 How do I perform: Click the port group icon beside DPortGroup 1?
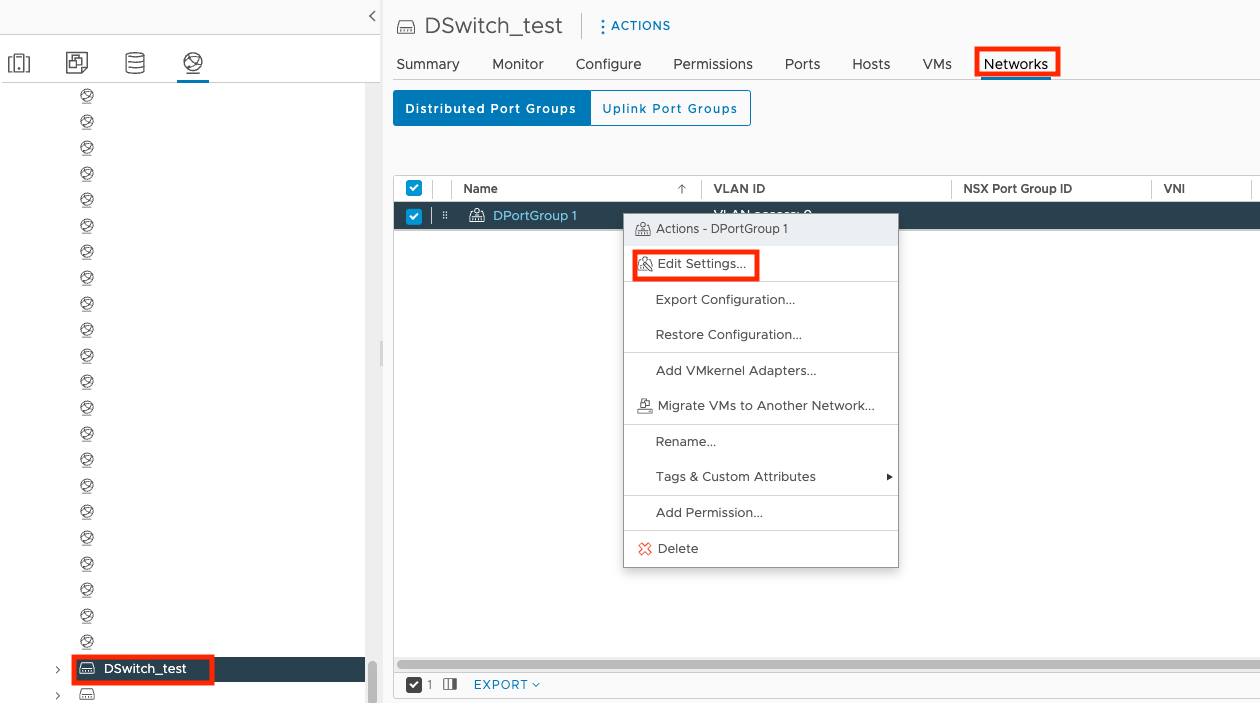(477, 214)
